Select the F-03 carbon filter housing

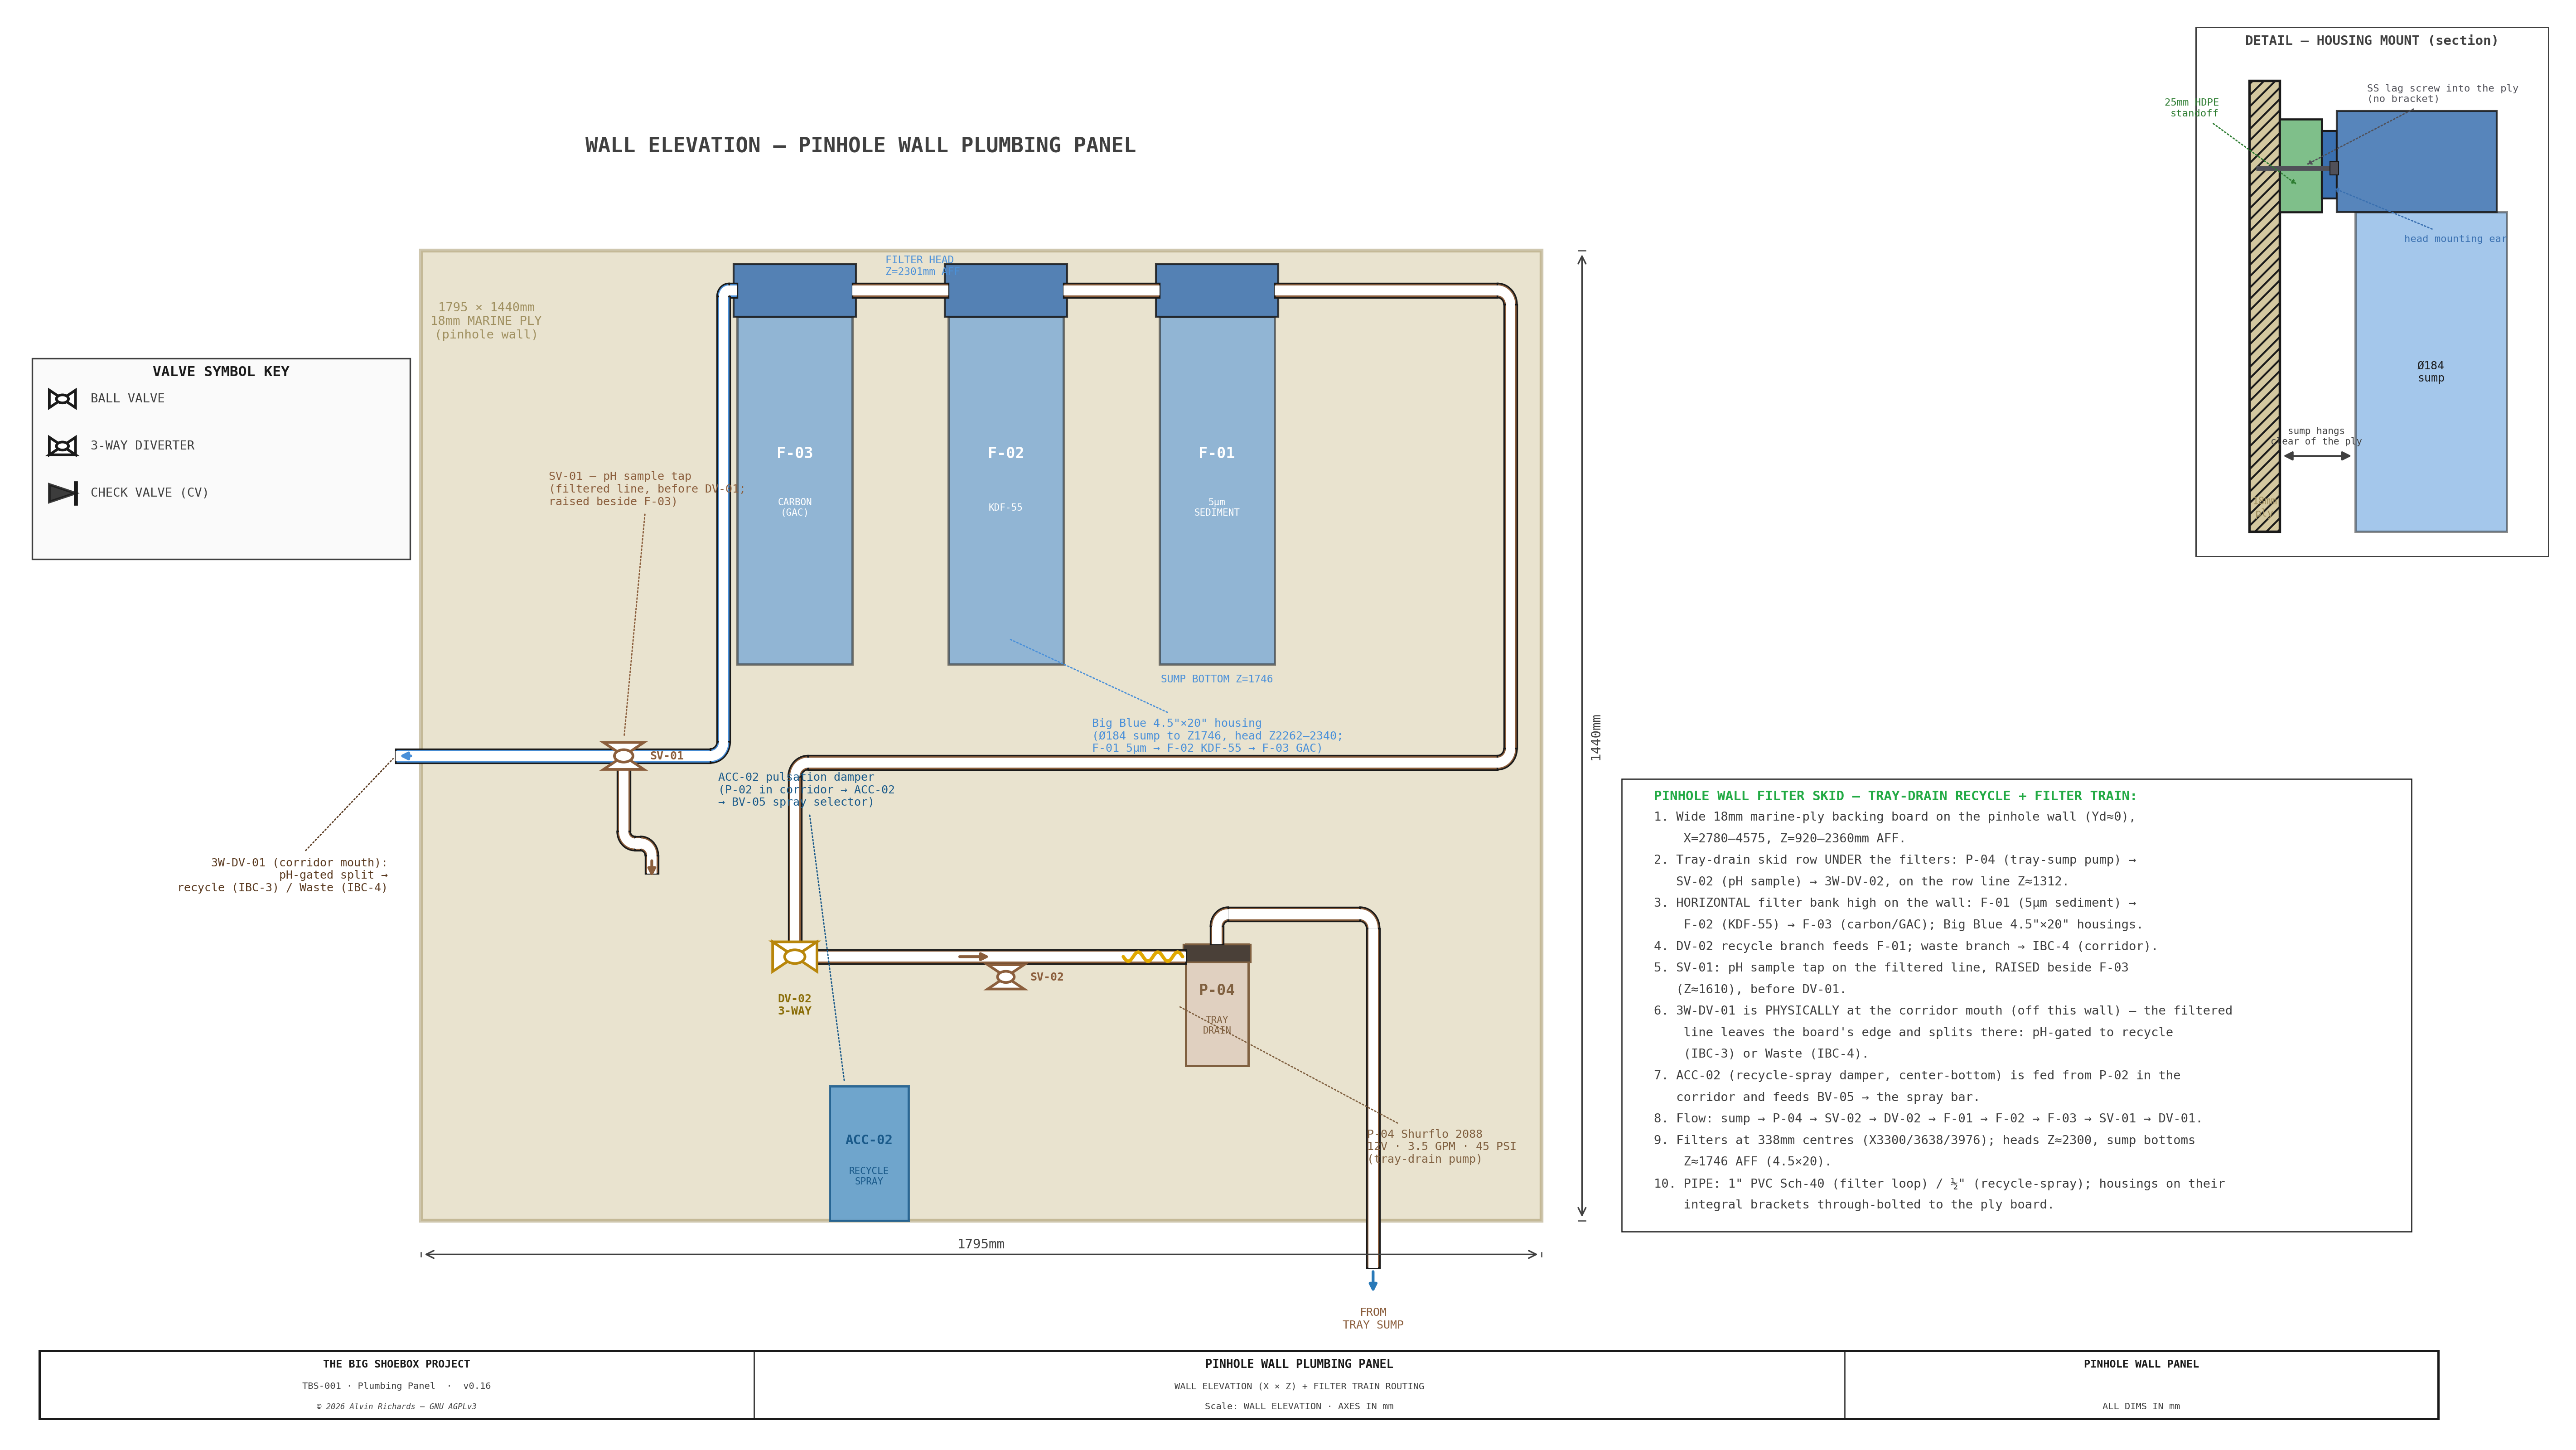[x=795, y=490]
